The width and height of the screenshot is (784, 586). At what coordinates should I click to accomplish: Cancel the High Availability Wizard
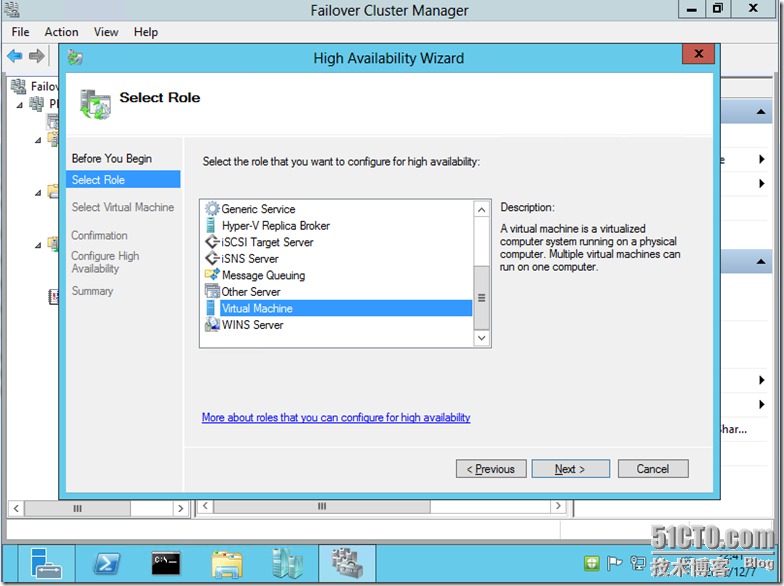653,469
